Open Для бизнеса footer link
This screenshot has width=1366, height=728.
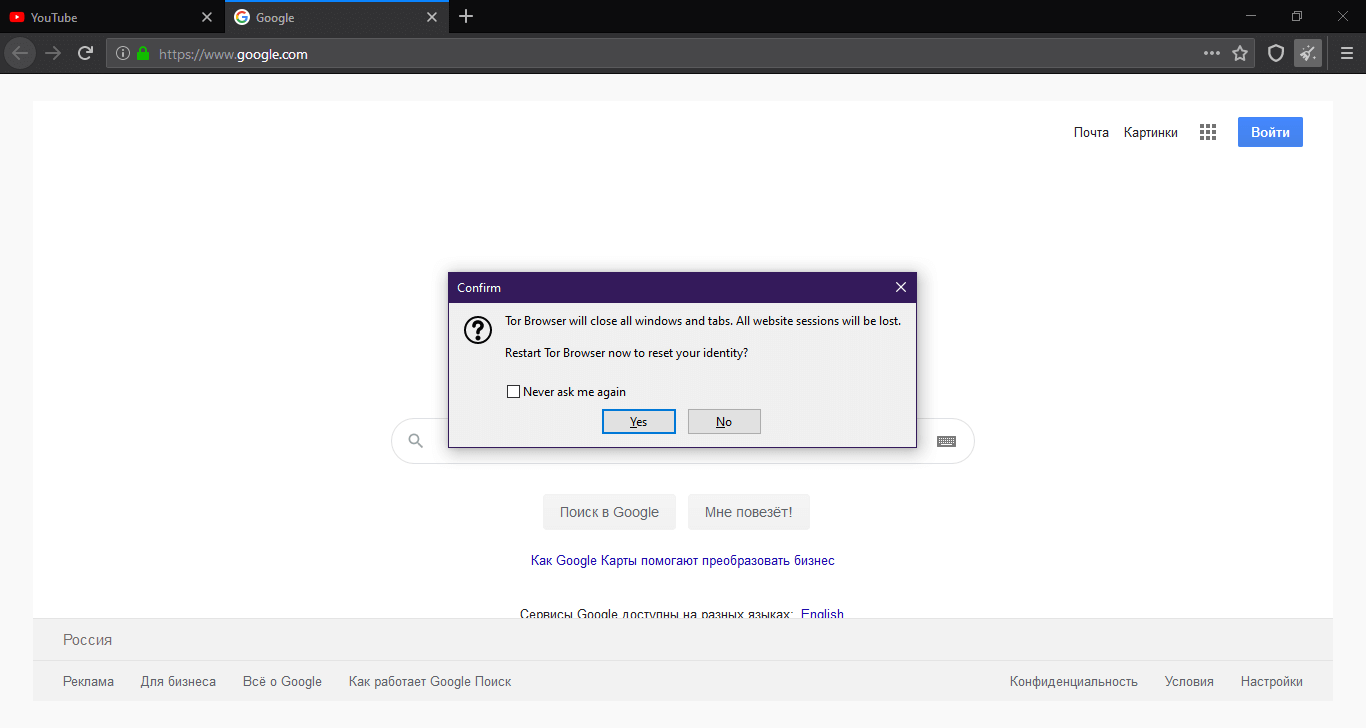pyautogui.click(x=178, y=681)
